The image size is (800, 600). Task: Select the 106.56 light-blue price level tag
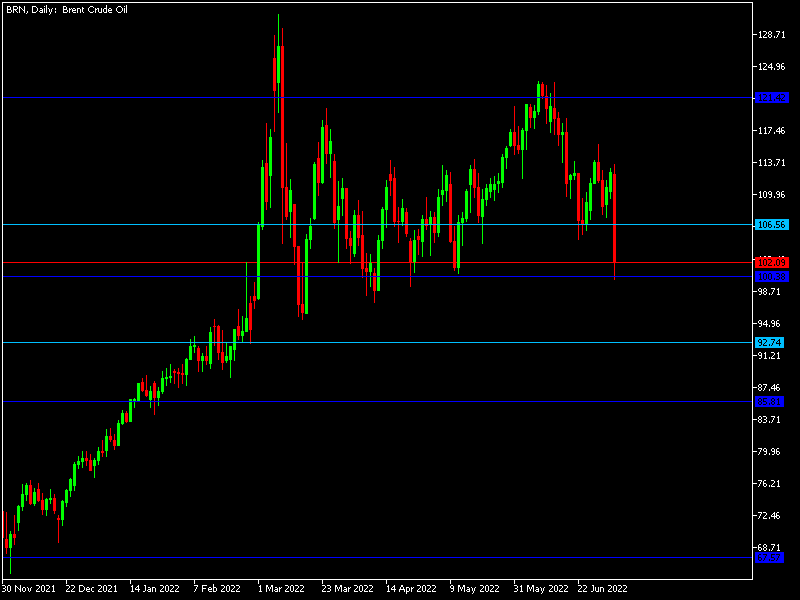771,224
